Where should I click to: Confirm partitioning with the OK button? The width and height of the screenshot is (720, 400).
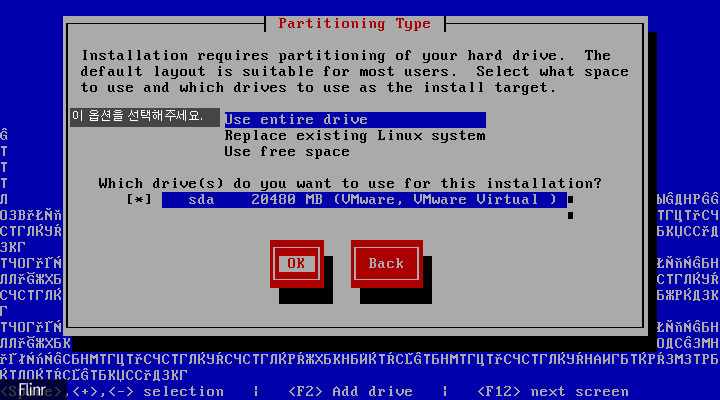tap(297, 264)
